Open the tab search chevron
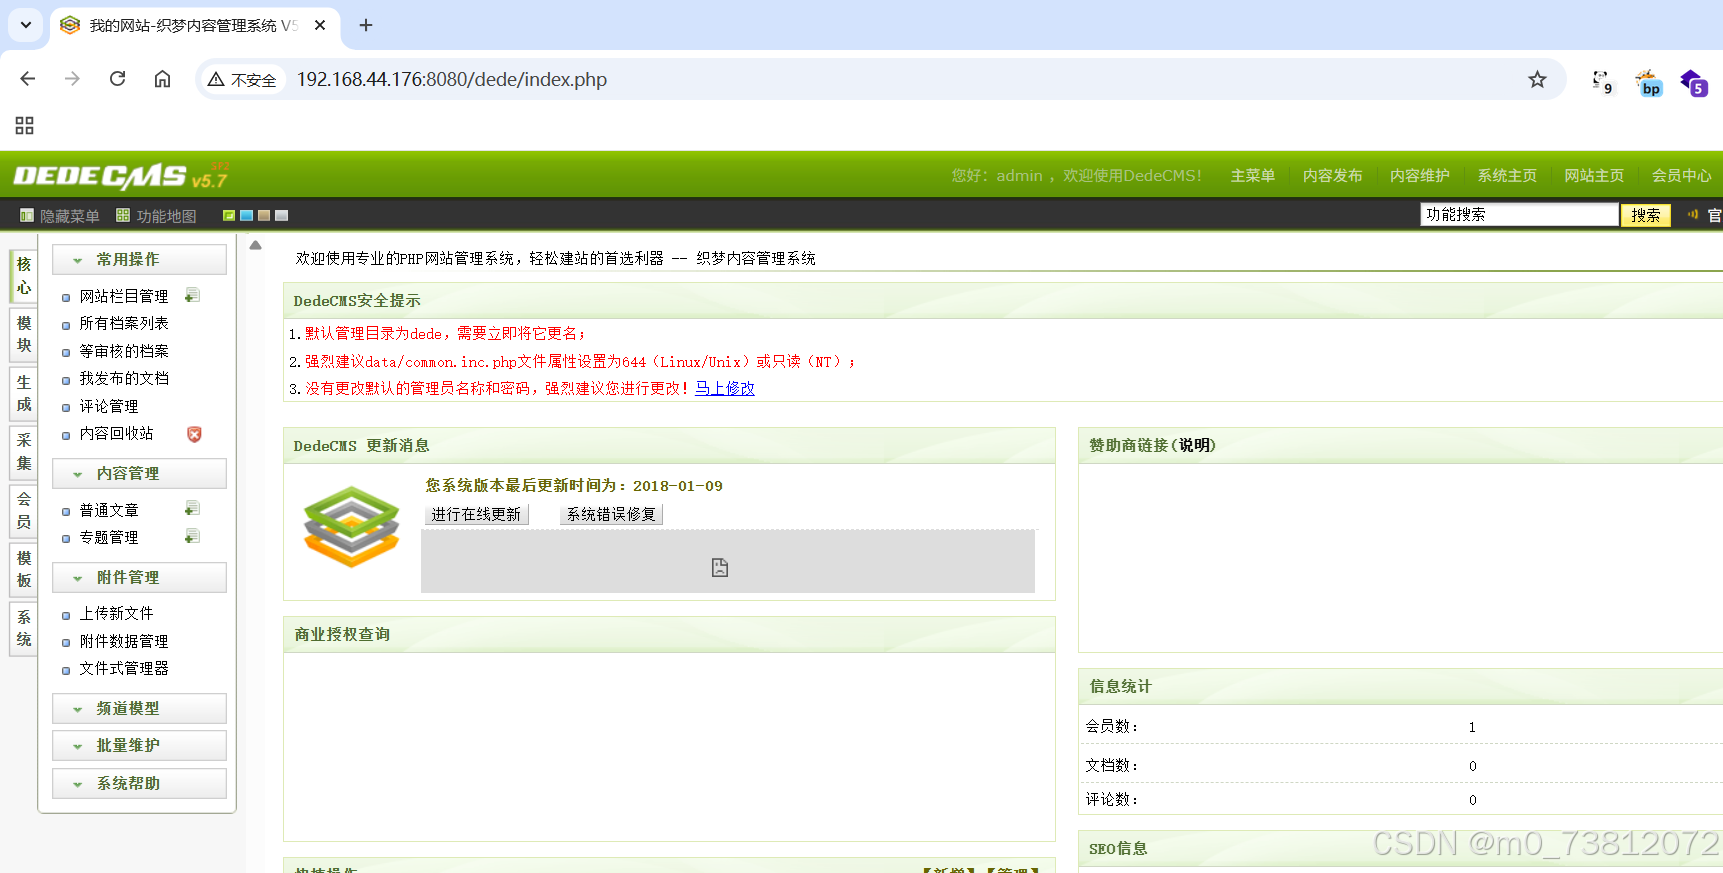 pos(26,25)
